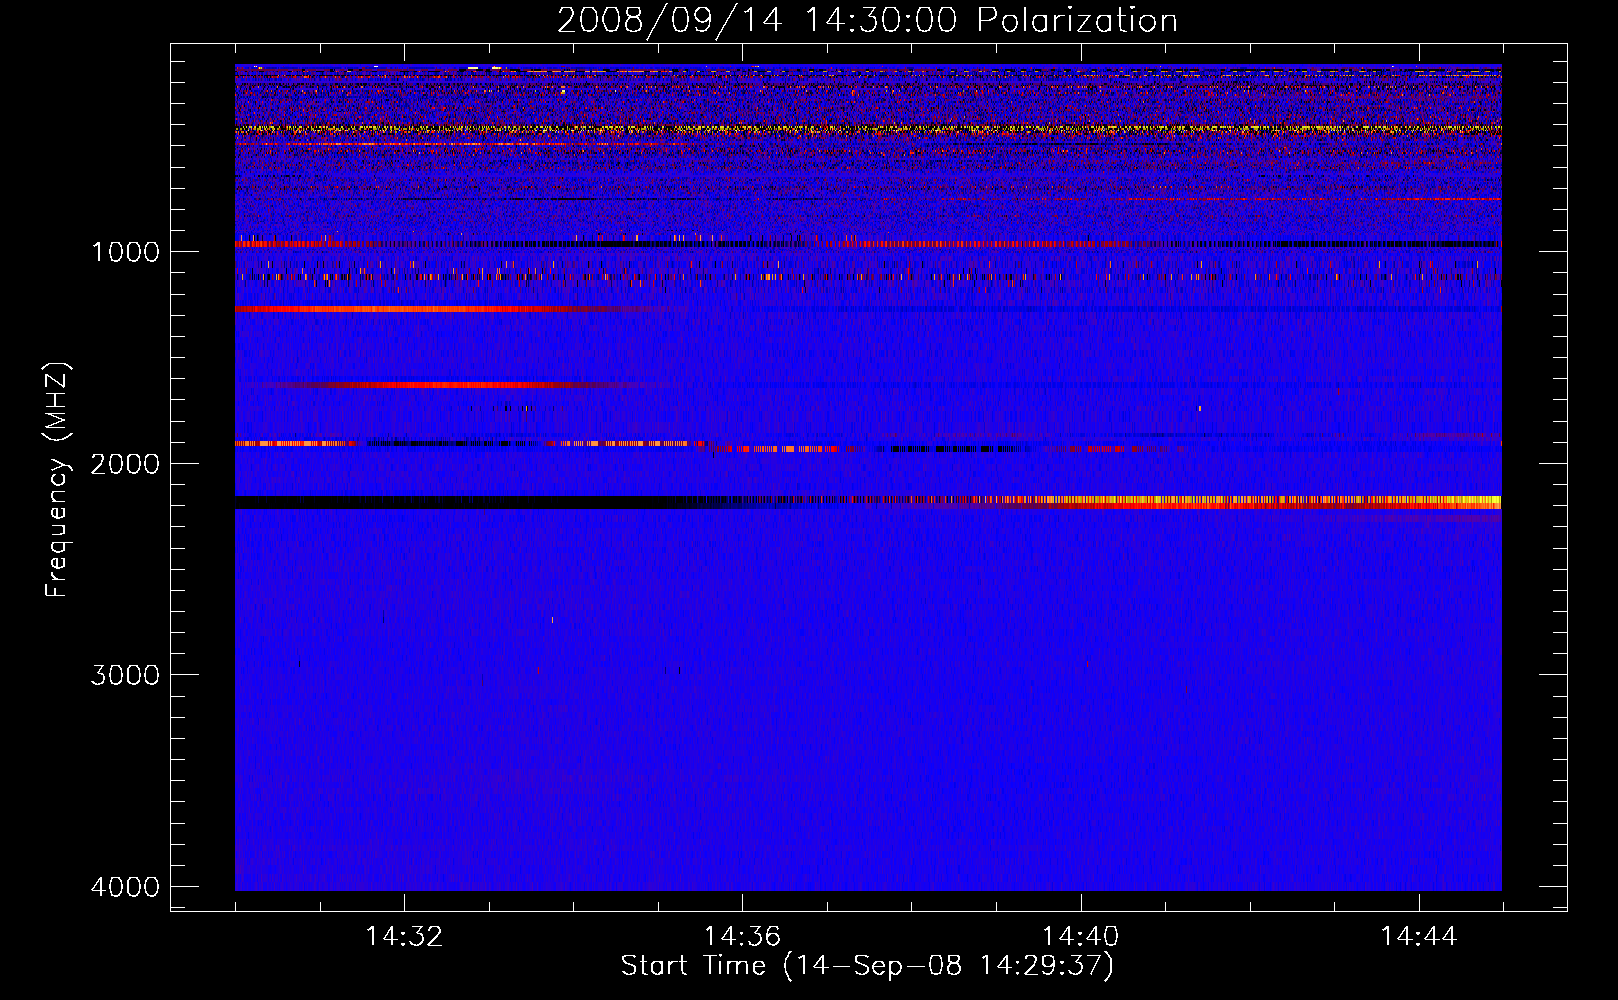Select the 14:32 time tick label

[x=404, y=937]
